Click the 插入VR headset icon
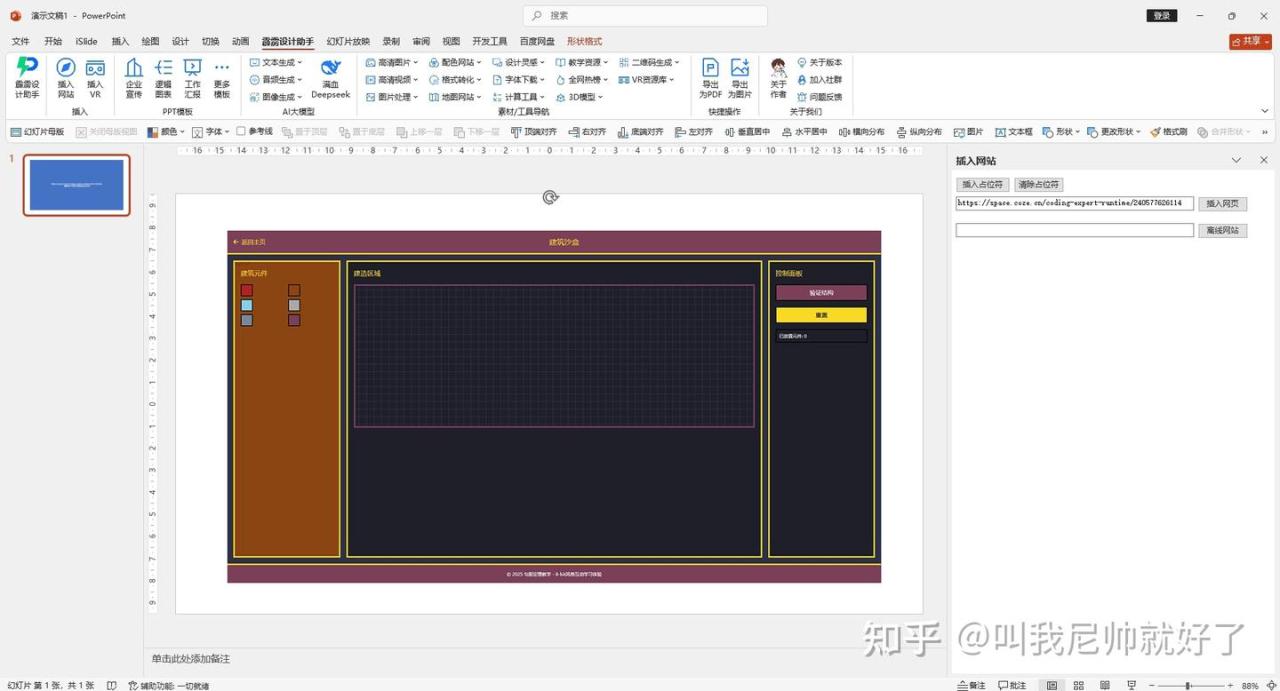This screenshot has width=1280, height=691. (95, 69)
